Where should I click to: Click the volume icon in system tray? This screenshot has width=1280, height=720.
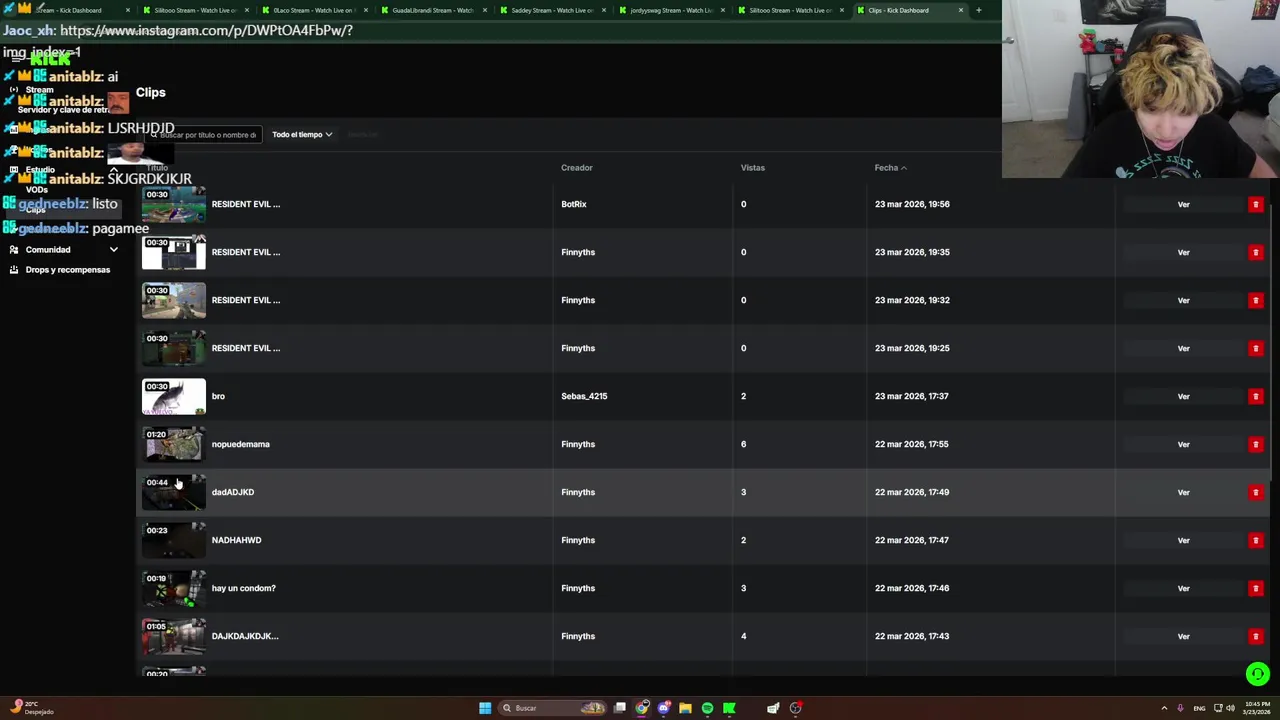tap(1230, 708)
